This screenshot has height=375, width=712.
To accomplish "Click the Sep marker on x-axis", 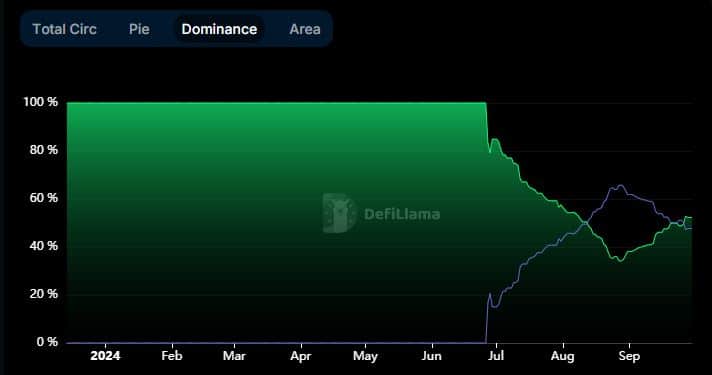I will [x=629, y=356].
